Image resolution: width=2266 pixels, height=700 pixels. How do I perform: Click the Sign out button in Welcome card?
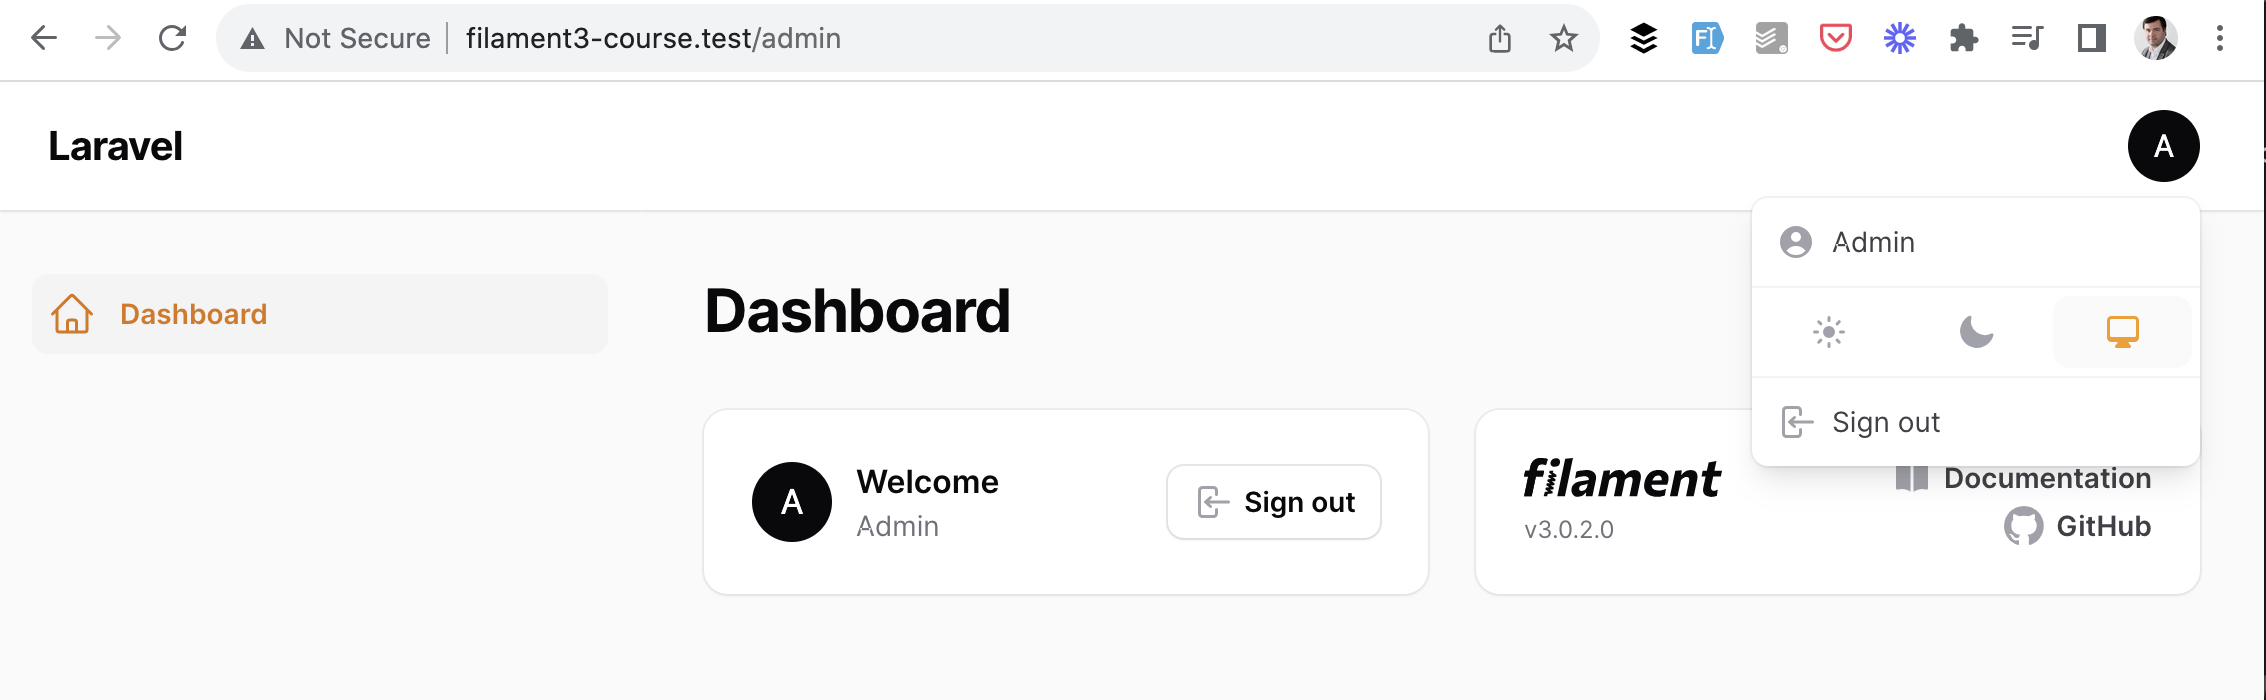coord(1274,502)
